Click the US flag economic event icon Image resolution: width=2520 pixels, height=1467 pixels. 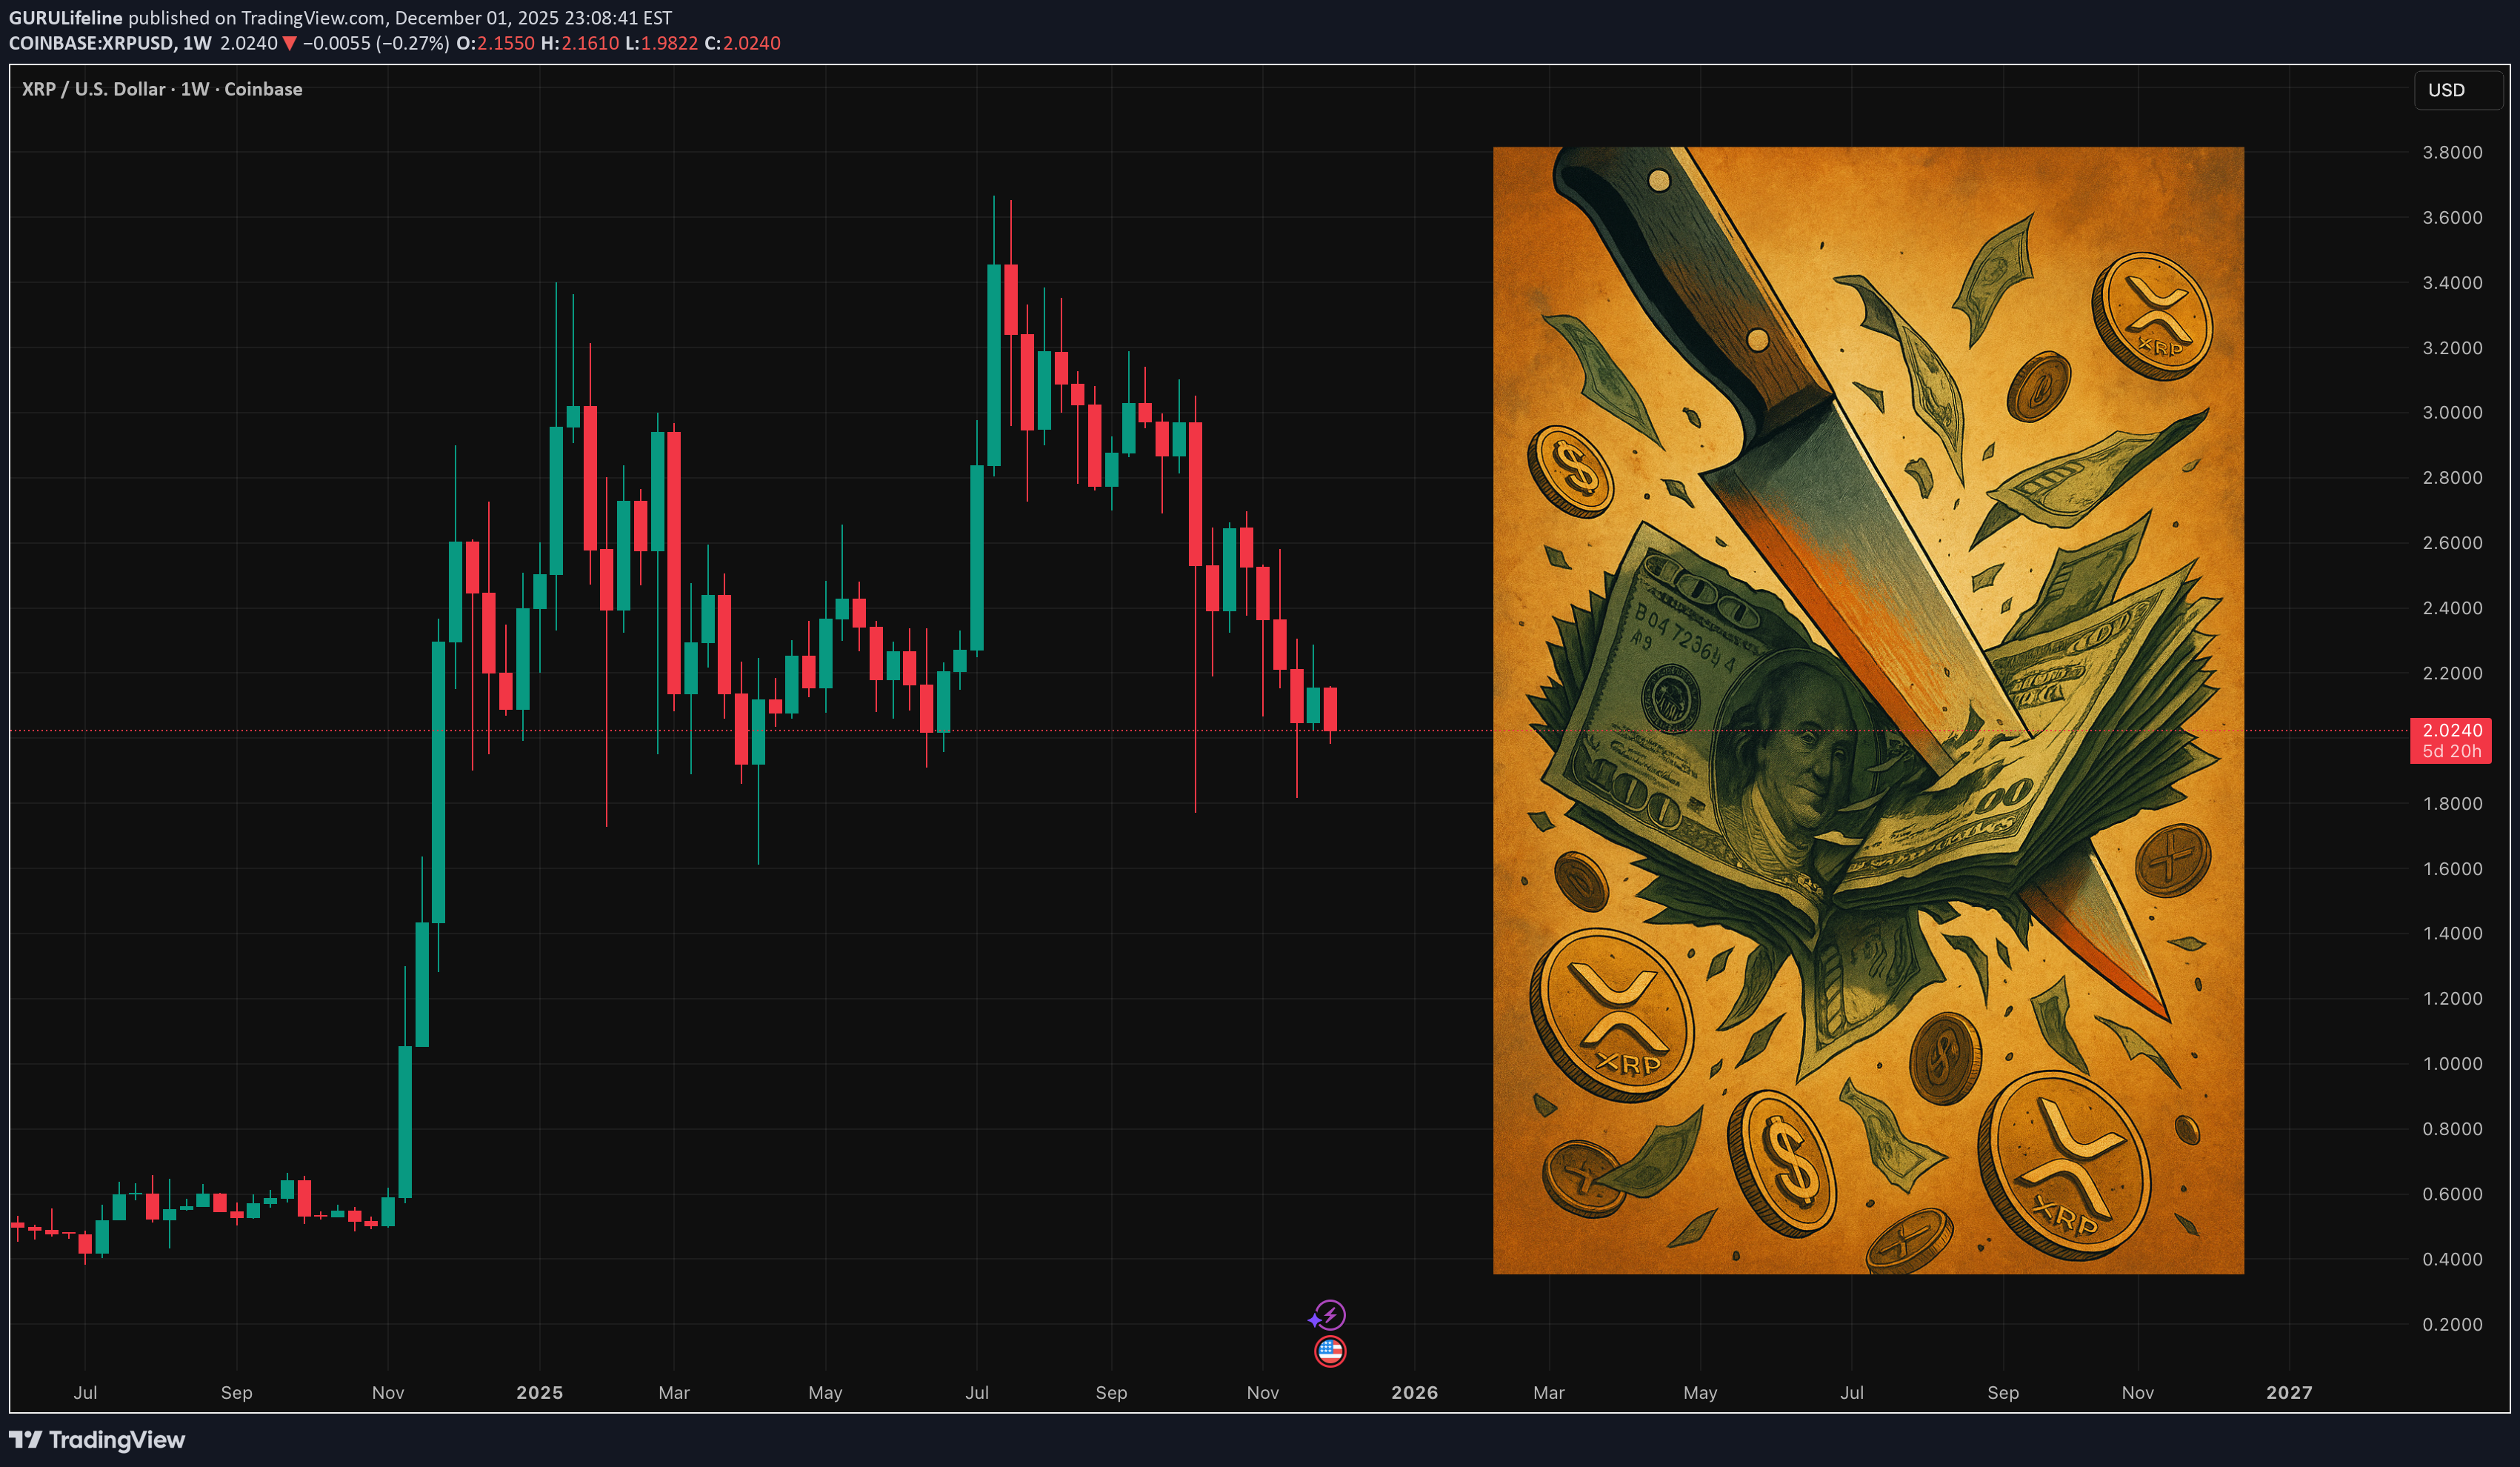click(1329, 1351)
